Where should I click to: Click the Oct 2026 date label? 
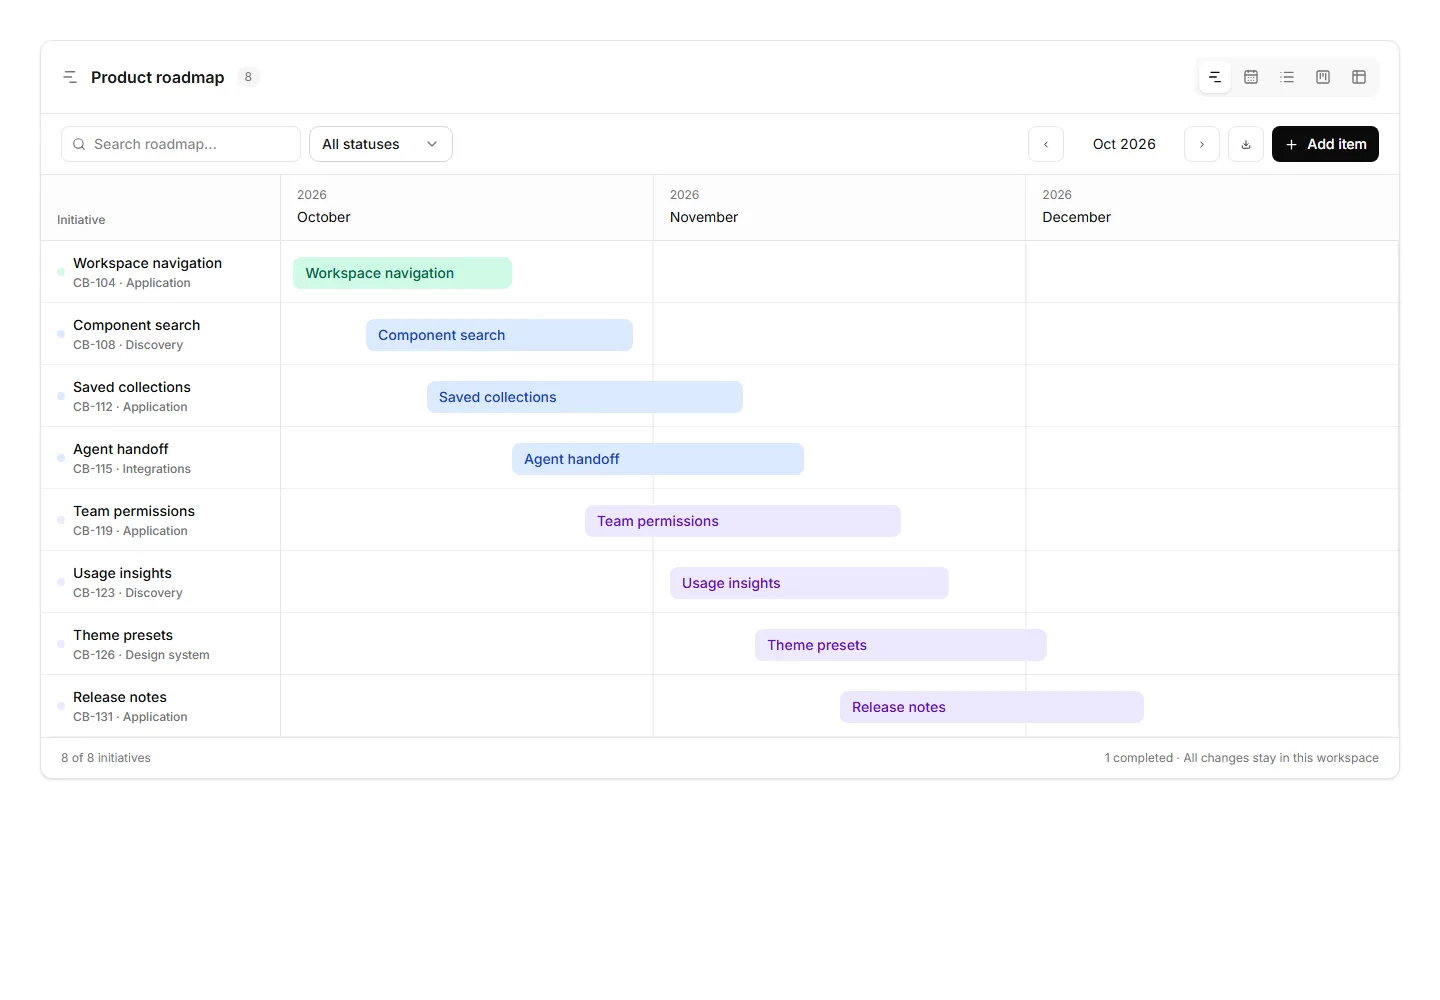(1124, 144)
